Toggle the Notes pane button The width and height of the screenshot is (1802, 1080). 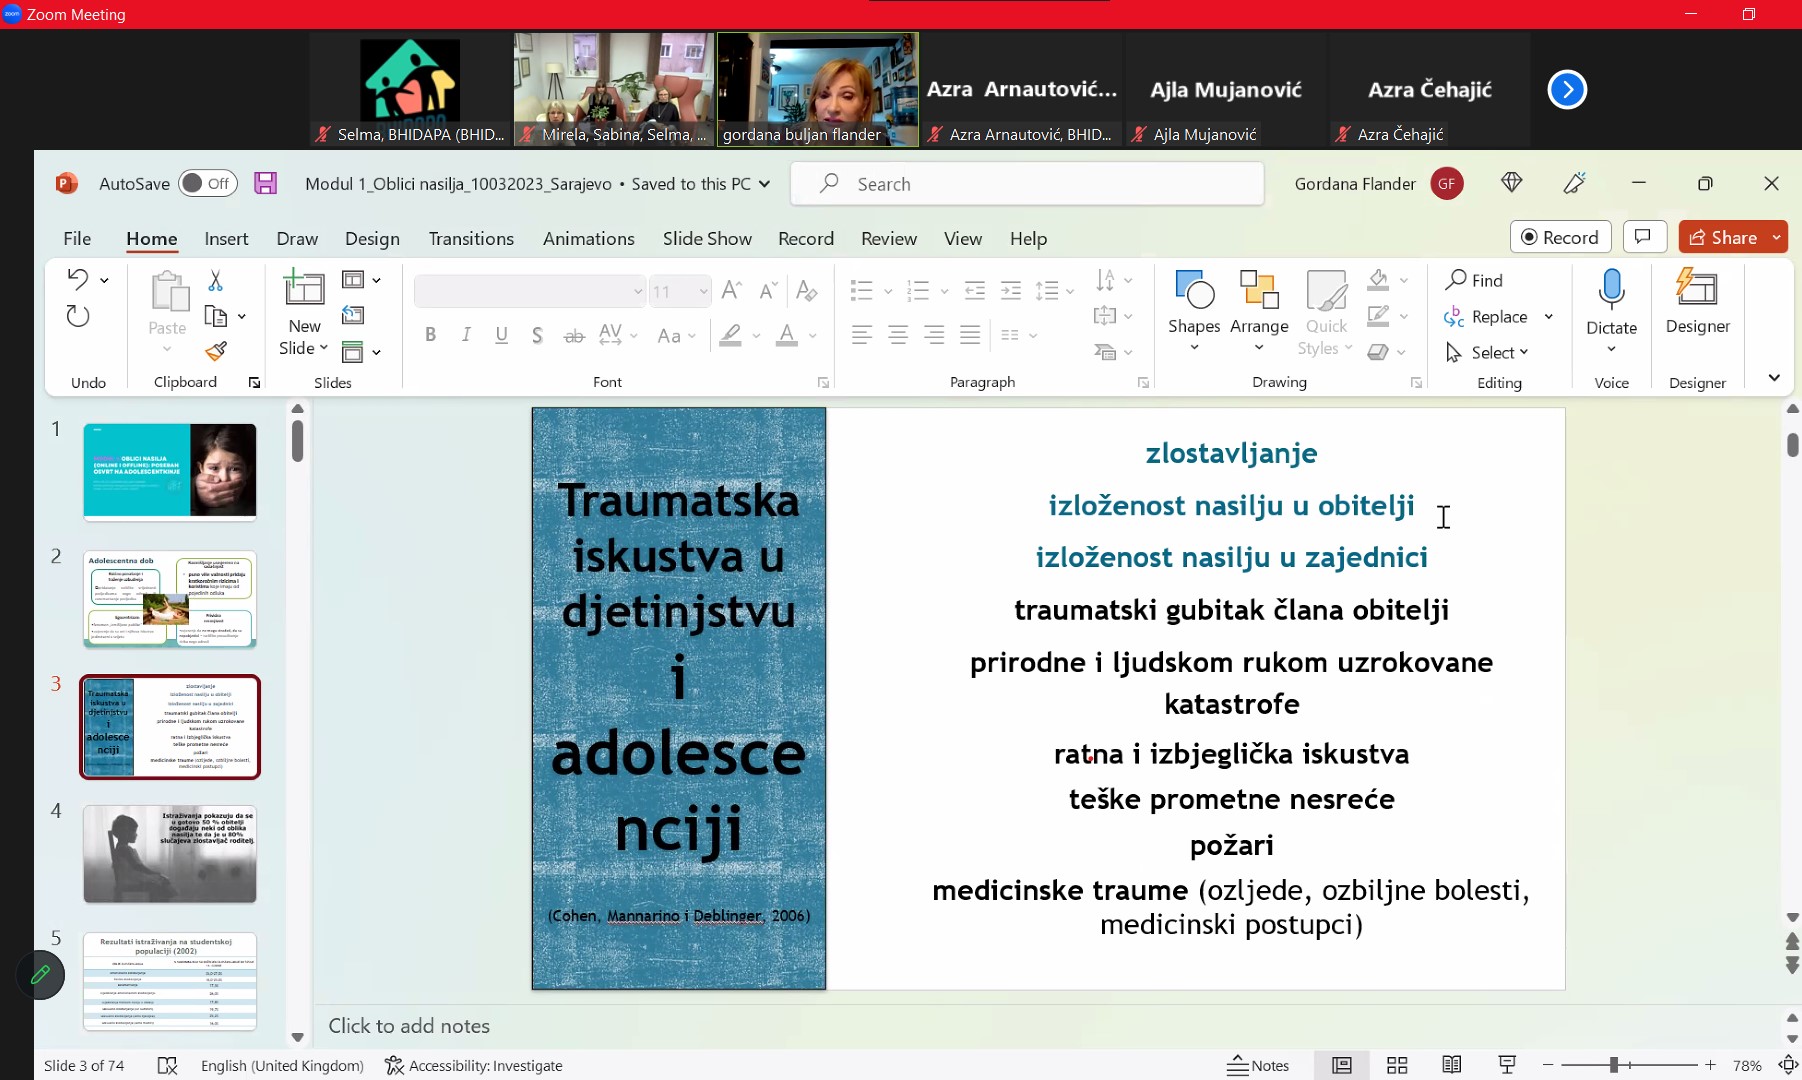coord(1259,1065)
